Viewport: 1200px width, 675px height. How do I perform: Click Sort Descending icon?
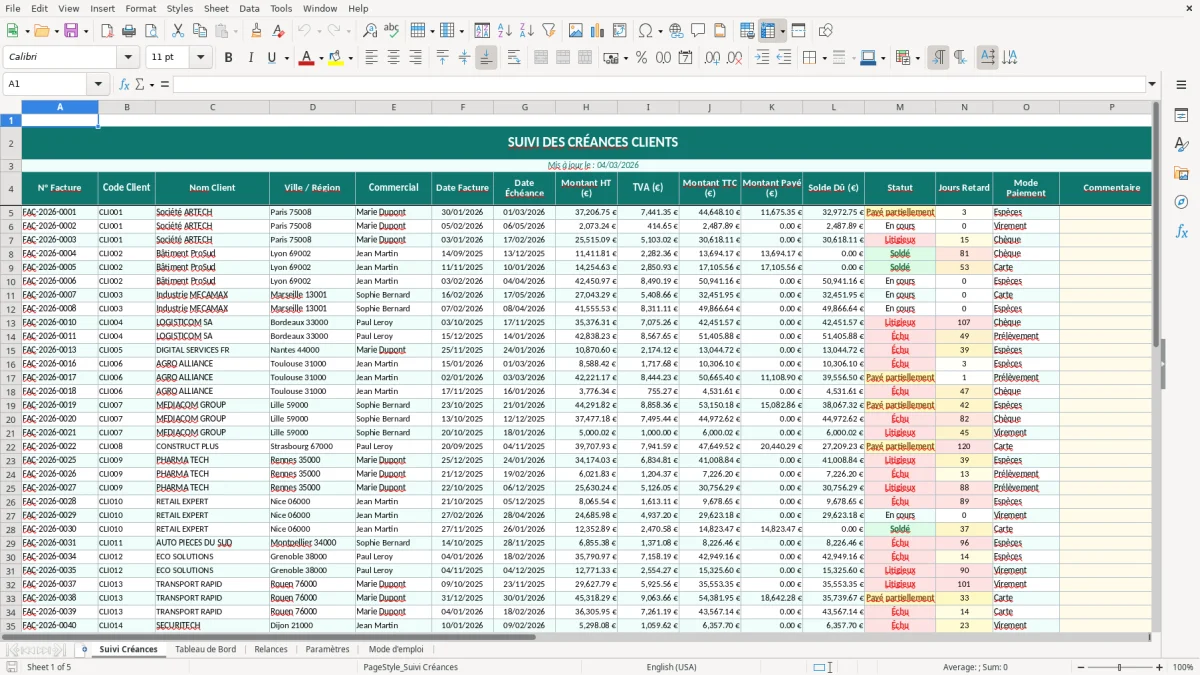(x=526, y=31)
